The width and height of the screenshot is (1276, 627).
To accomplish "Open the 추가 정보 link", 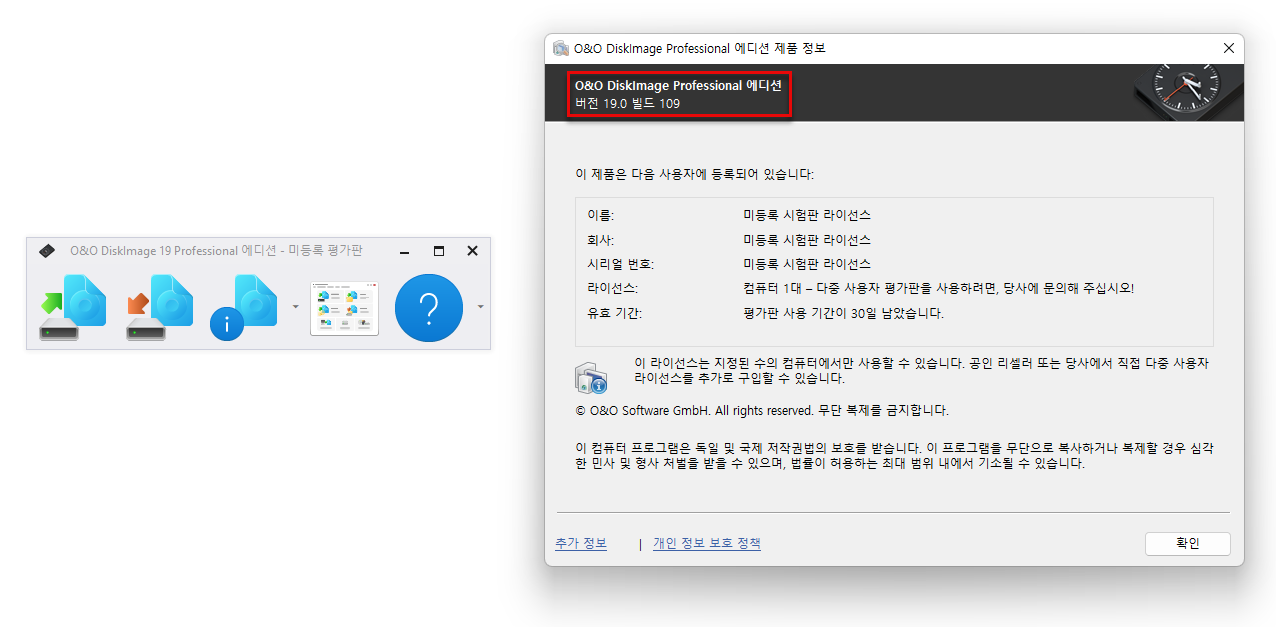I will [581, 543].
